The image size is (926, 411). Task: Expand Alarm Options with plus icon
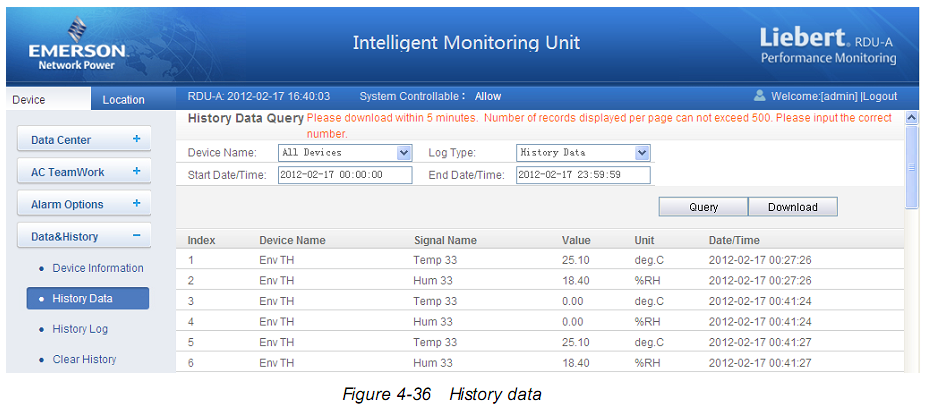[x=136, y=204]
